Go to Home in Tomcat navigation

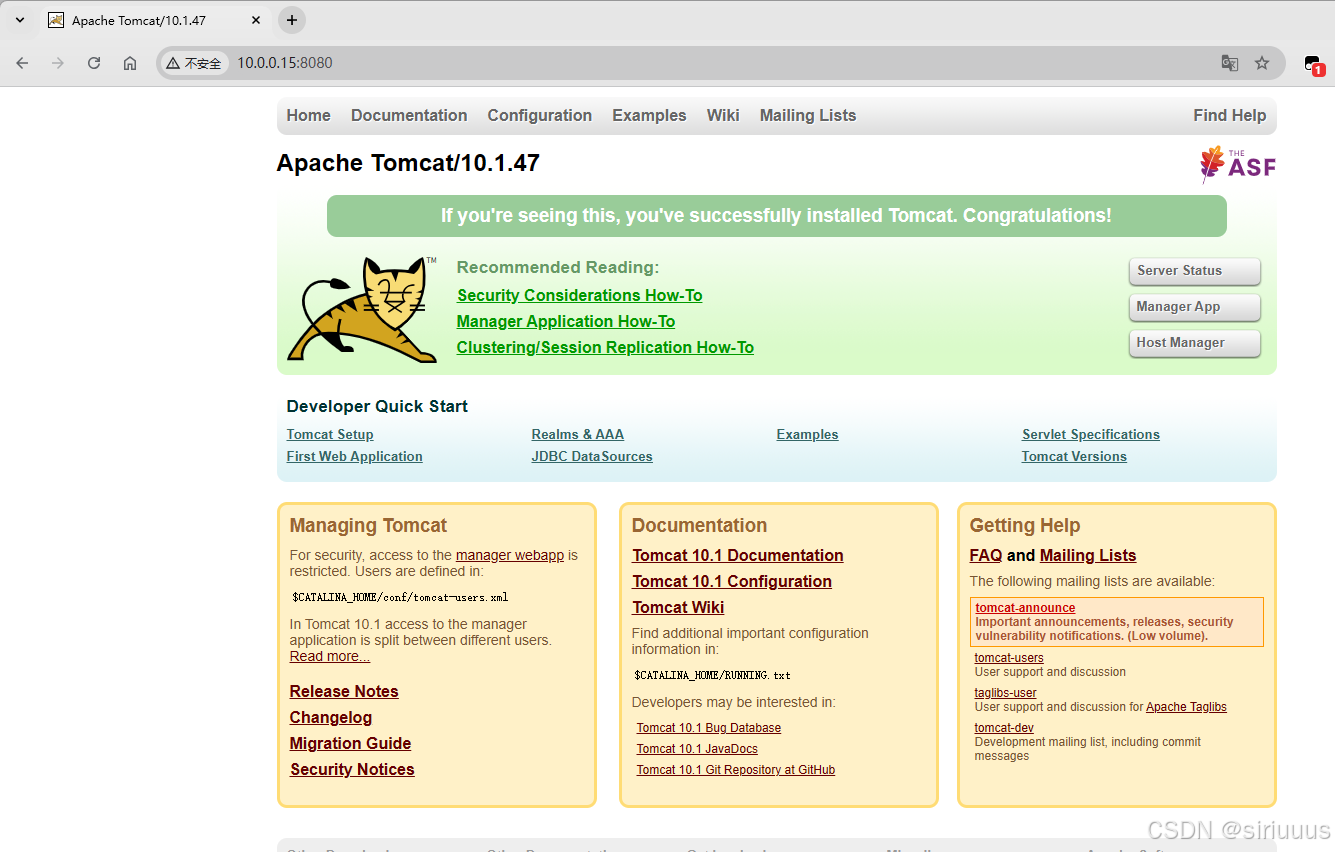pyautogui.click(x=309, y=115)
